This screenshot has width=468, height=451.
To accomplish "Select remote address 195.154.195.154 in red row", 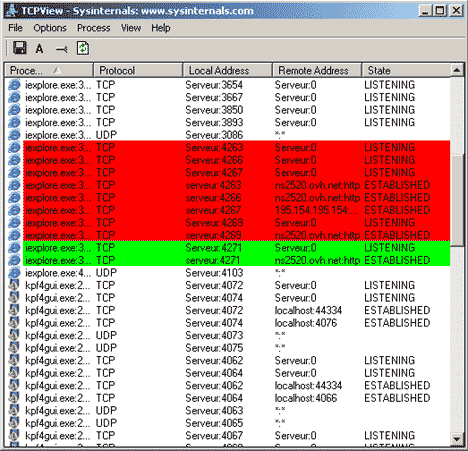I will pos(317,210).
